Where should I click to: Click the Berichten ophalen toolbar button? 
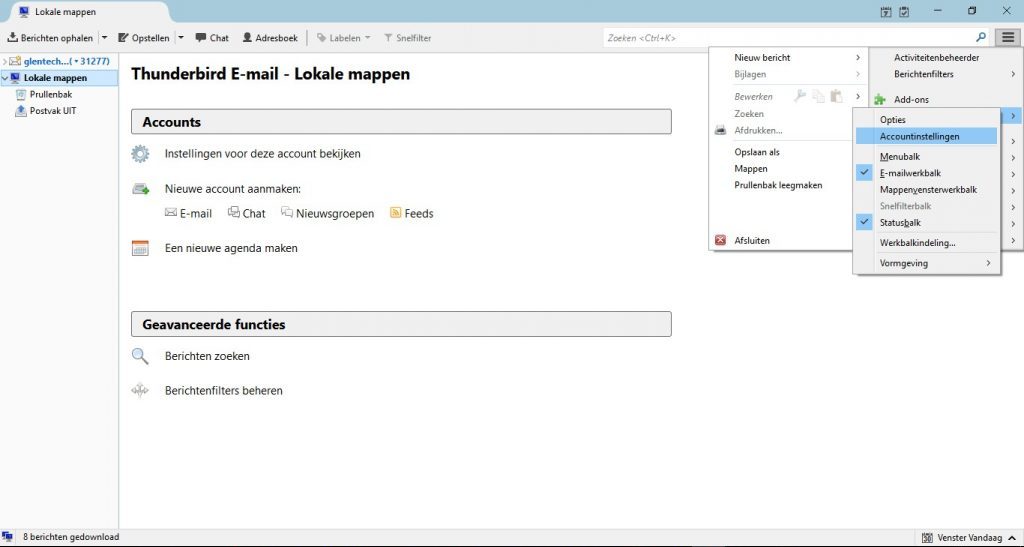coord(50,38)
